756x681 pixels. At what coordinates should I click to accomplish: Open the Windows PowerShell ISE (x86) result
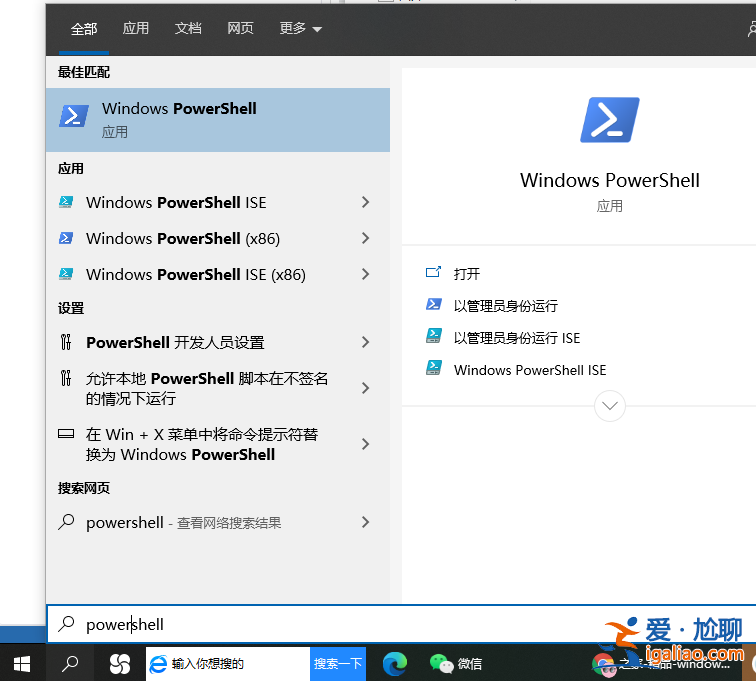(218, 274)
